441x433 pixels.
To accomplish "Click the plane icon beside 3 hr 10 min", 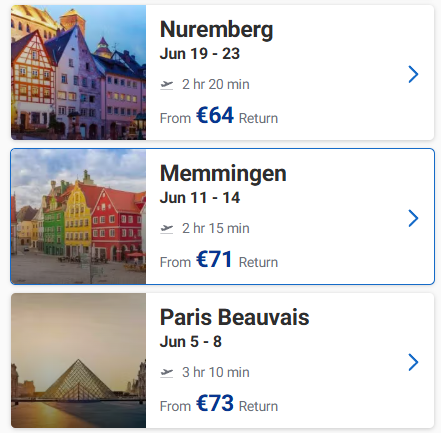I will click(x=167, y=373).
